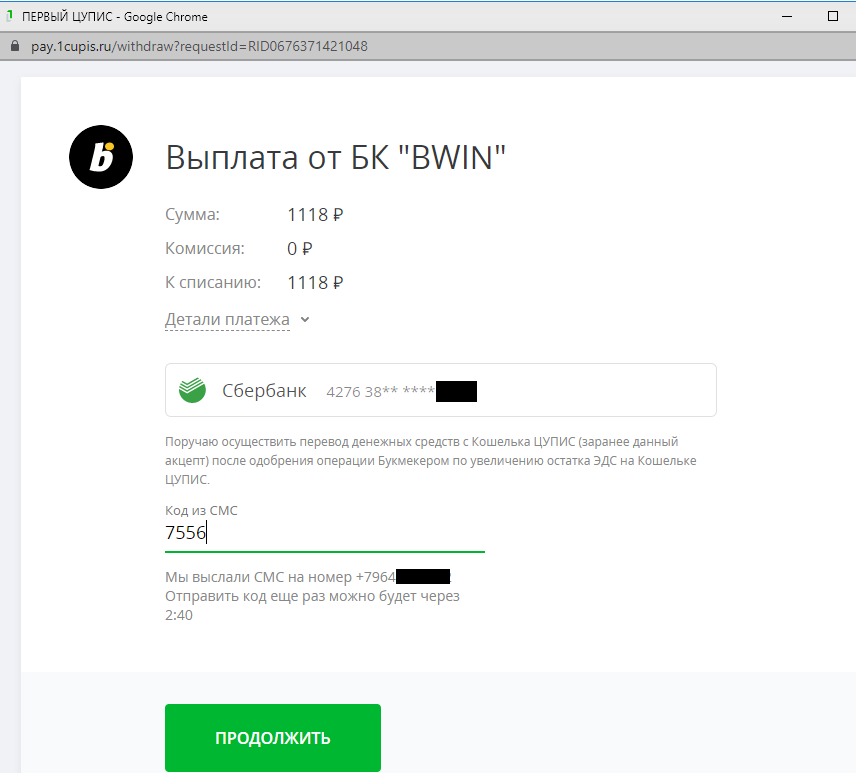Focus the "Код из СМС" input field
The height and width of the screenshot is (773, 856).
click(325, 533)
